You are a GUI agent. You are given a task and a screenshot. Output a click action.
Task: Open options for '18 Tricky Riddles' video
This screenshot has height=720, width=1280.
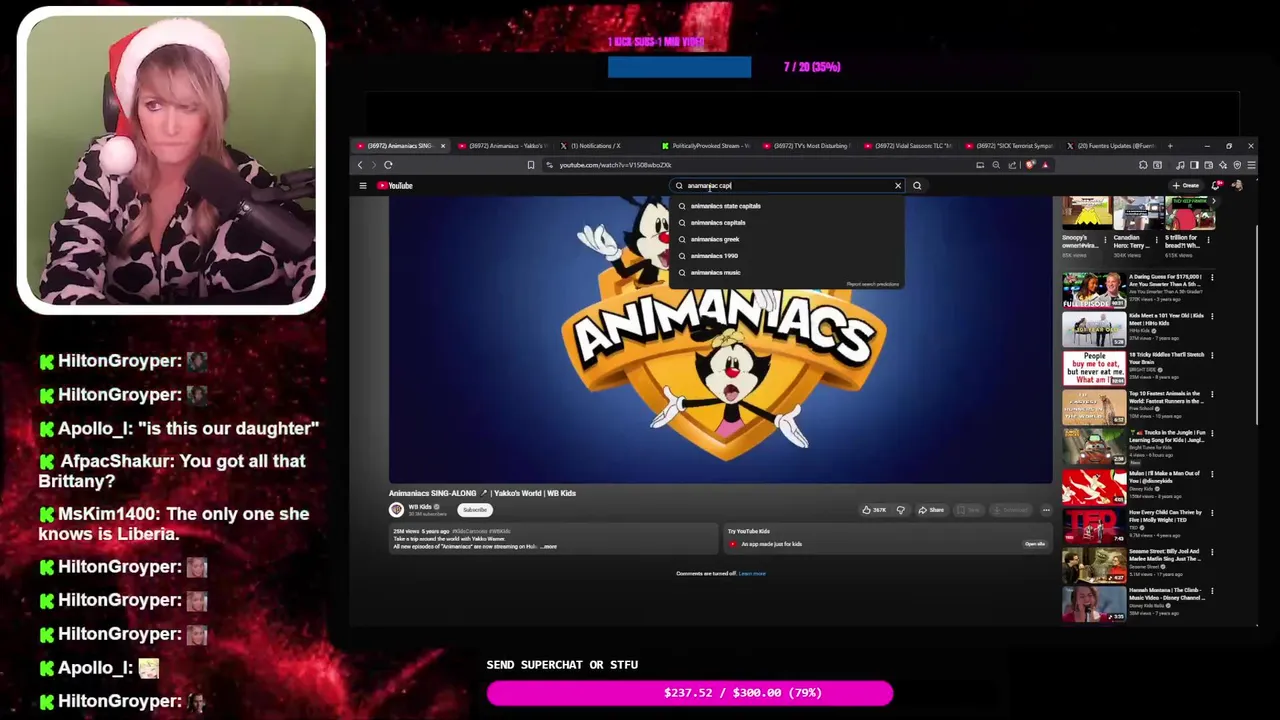[1212, 356]
